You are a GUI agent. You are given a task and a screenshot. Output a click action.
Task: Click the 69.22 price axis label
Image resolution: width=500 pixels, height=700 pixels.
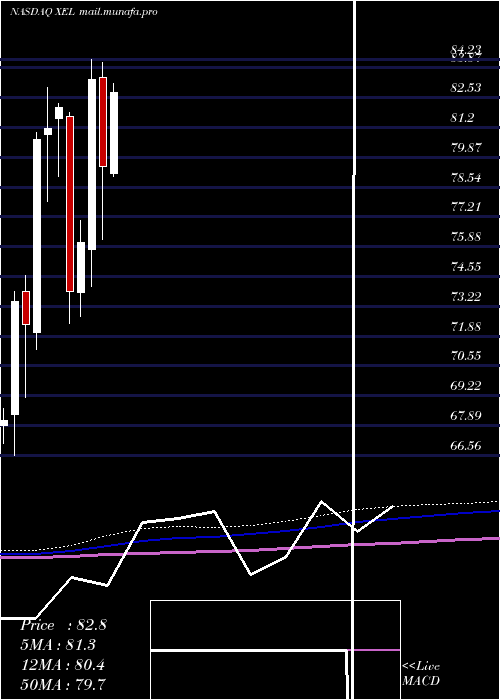(x=466, y=386)
